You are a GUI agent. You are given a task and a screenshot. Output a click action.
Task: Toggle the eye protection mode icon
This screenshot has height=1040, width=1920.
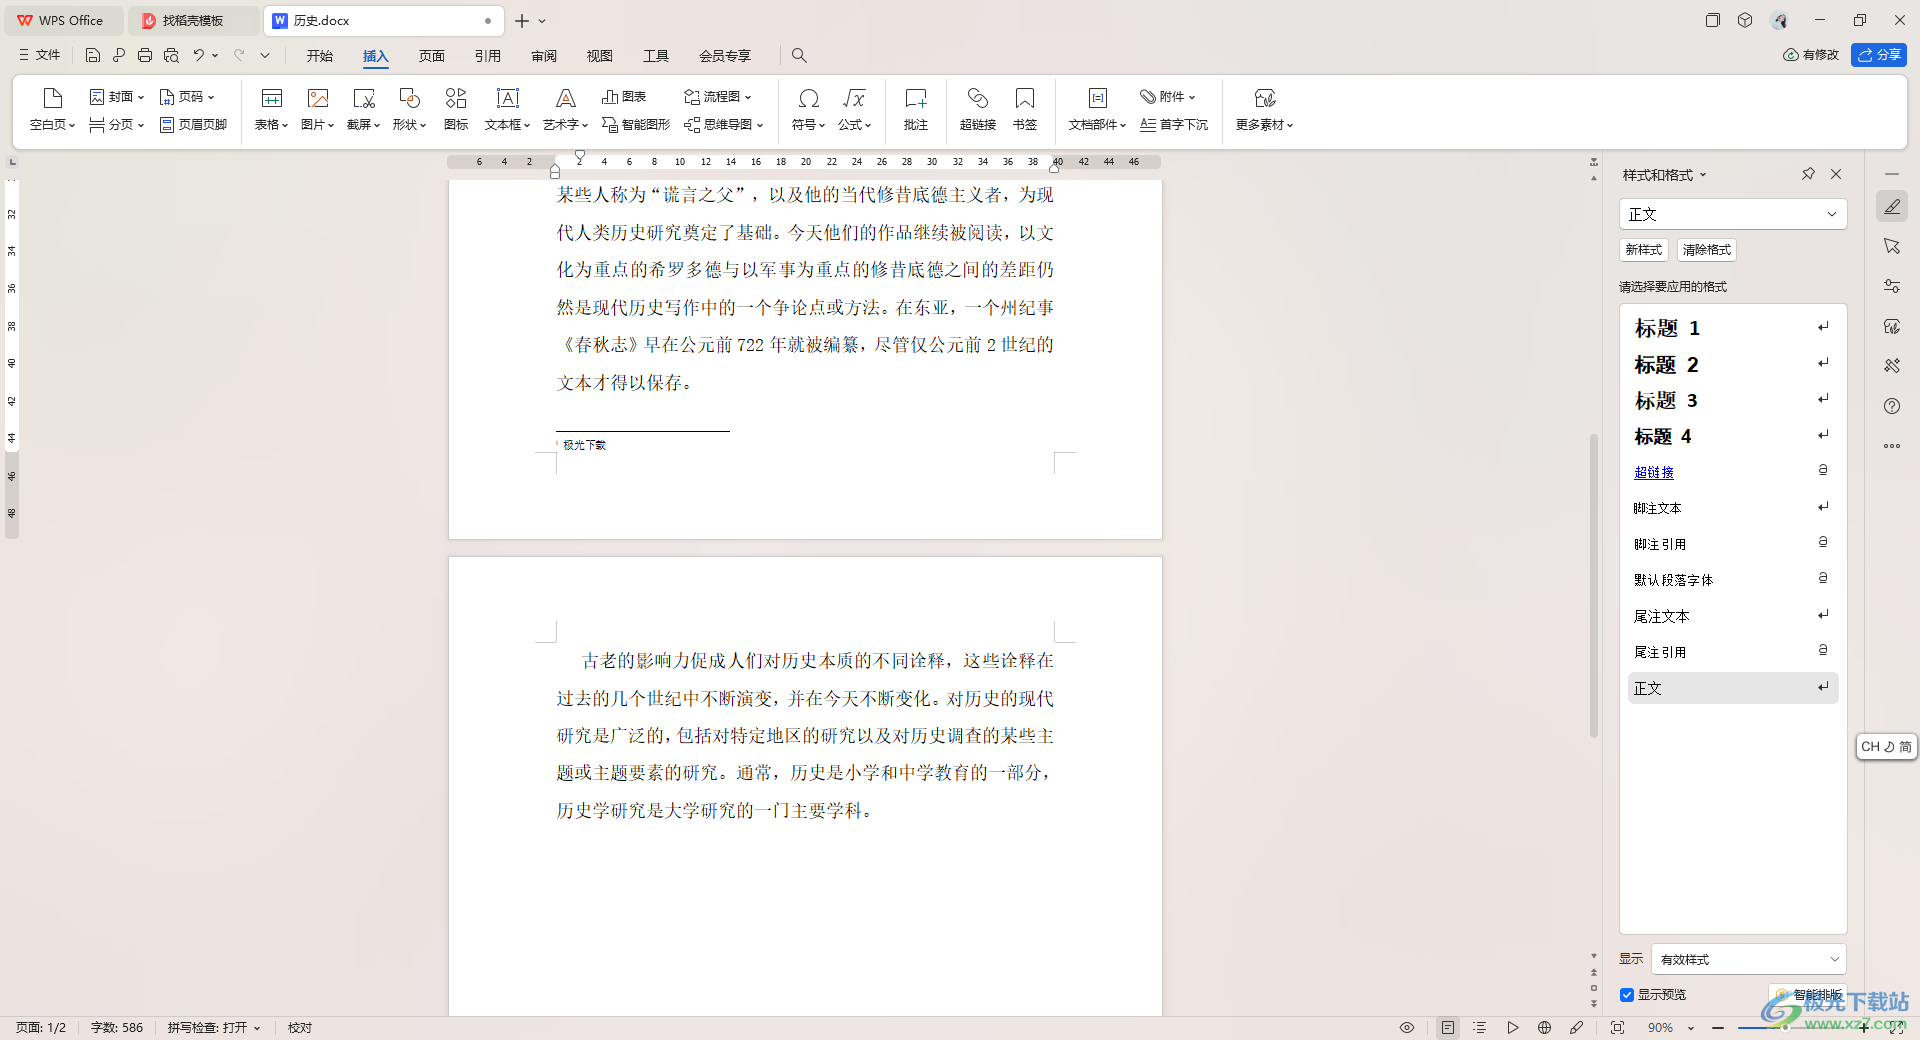[1407, 1028]
